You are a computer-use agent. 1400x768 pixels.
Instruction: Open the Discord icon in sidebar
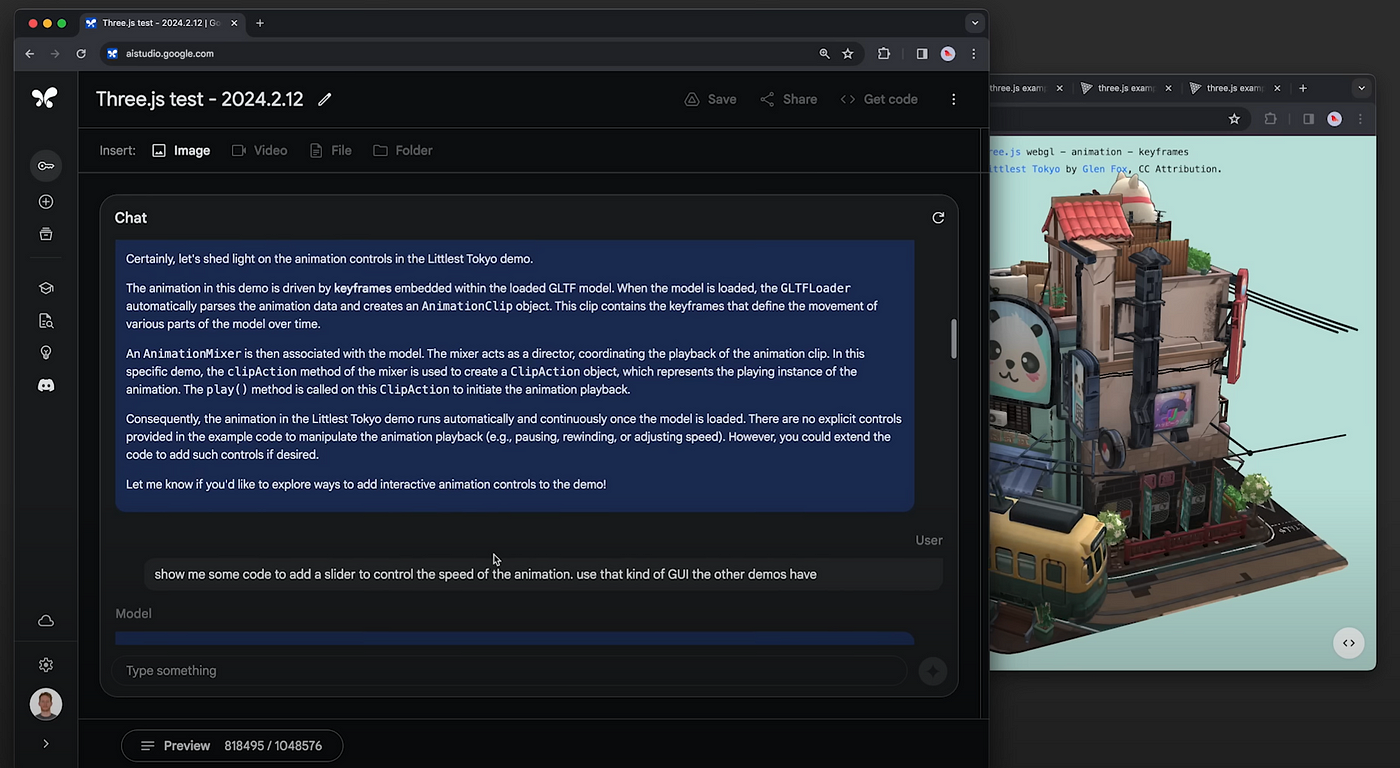click(46, 385)
